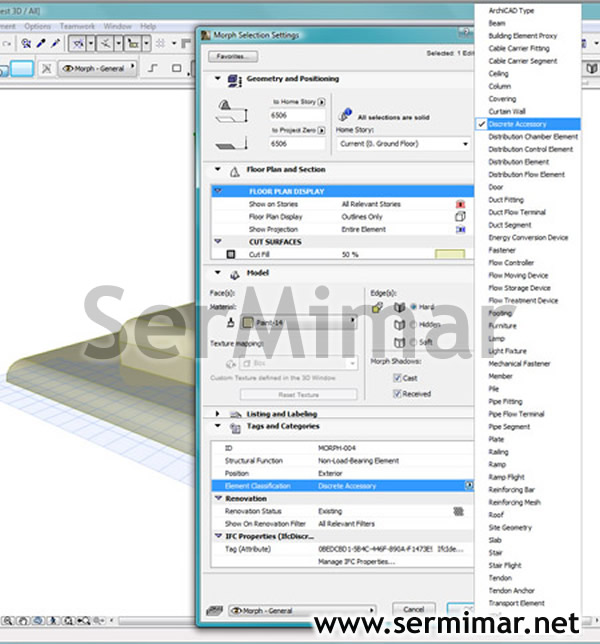Click the Show Projection row icon

click(460, 230)
